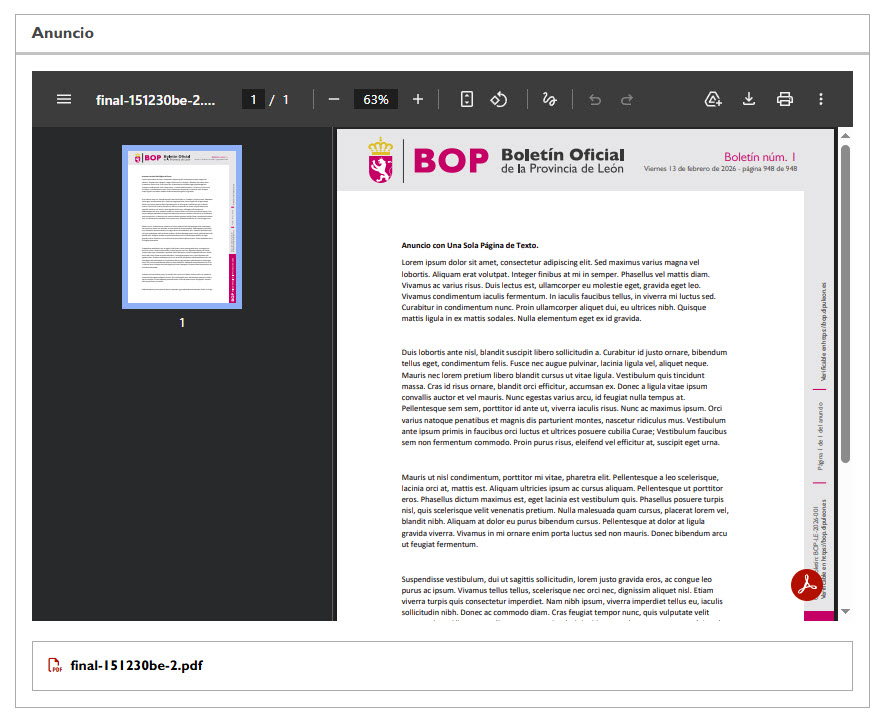Select the draw annotation tool
This screenshot has width=884, height=727.
pyautogui.click(x=548, y=99)
